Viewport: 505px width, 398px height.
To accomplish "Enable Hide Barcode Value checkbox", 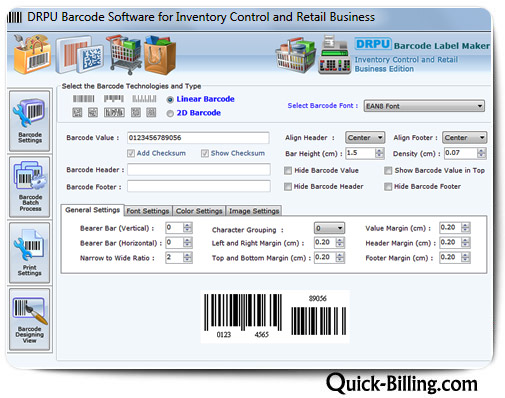I will pos(288,171).
